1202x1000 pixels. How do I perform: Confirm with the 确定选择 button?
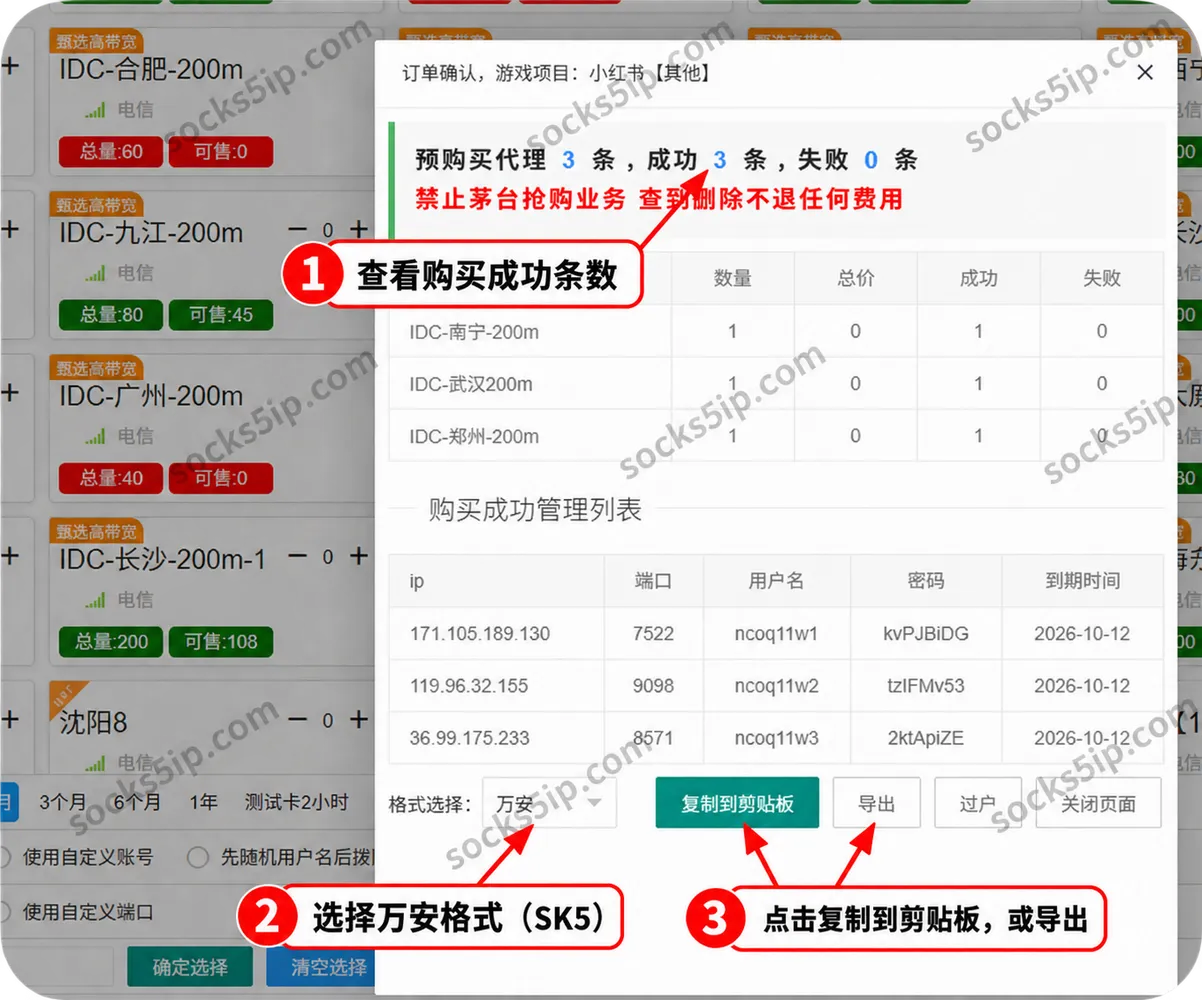190,967
